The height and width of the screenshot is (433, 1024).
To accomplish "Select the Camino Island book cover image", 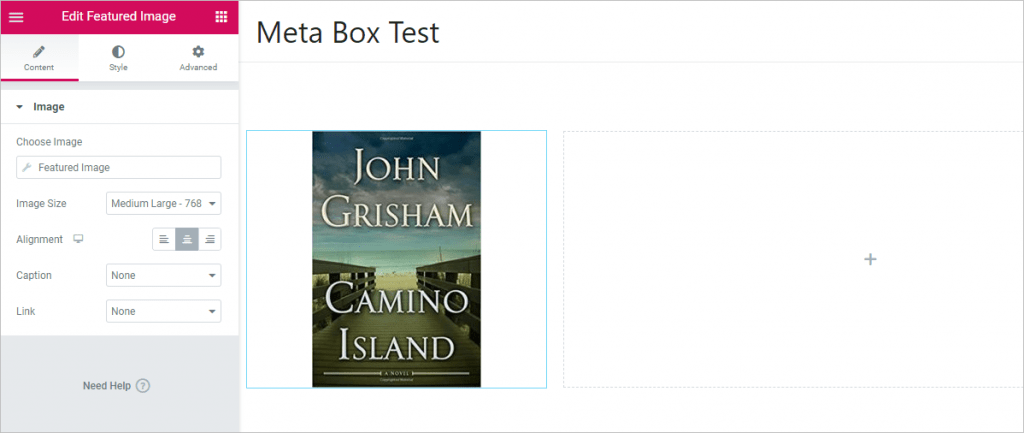I will coord(396,259).
